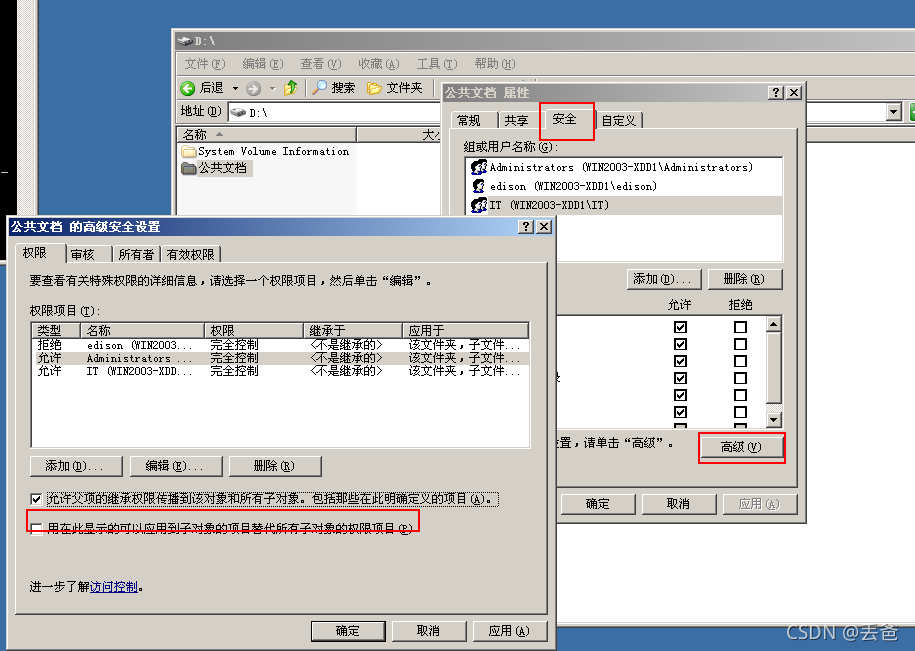The width and height of the screenshot is (915, 651).
Task: Click 添加(D)... in properties dialog
Action: point(662,279)
